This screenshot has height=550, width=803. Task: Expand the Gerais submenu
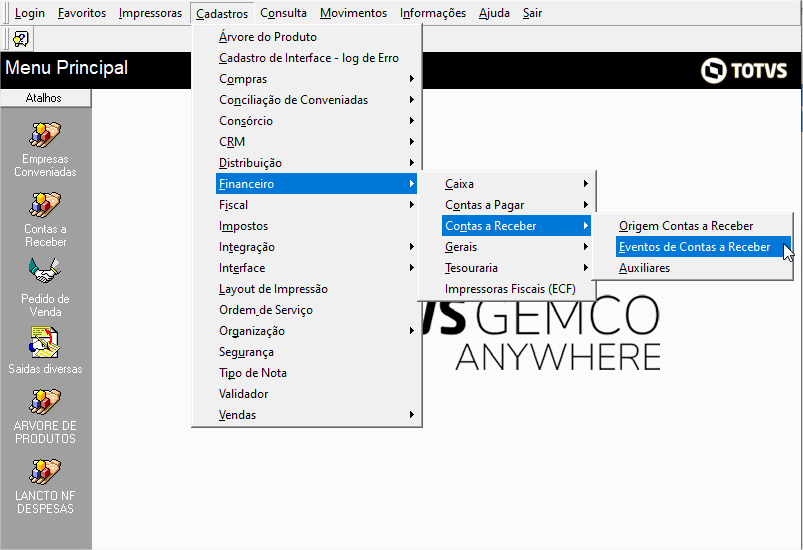click(517, 247)
